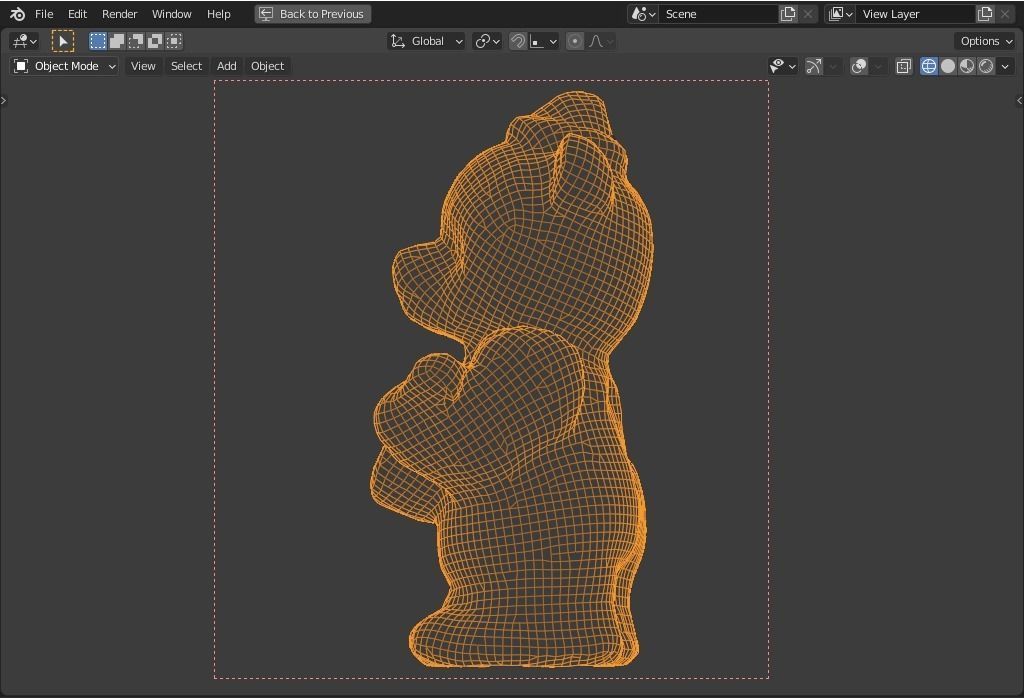Open the viewport shading options dropdown
The width and height of the screenshot is (1024, 698).
pyautogui.click(x=1005, y=66)
